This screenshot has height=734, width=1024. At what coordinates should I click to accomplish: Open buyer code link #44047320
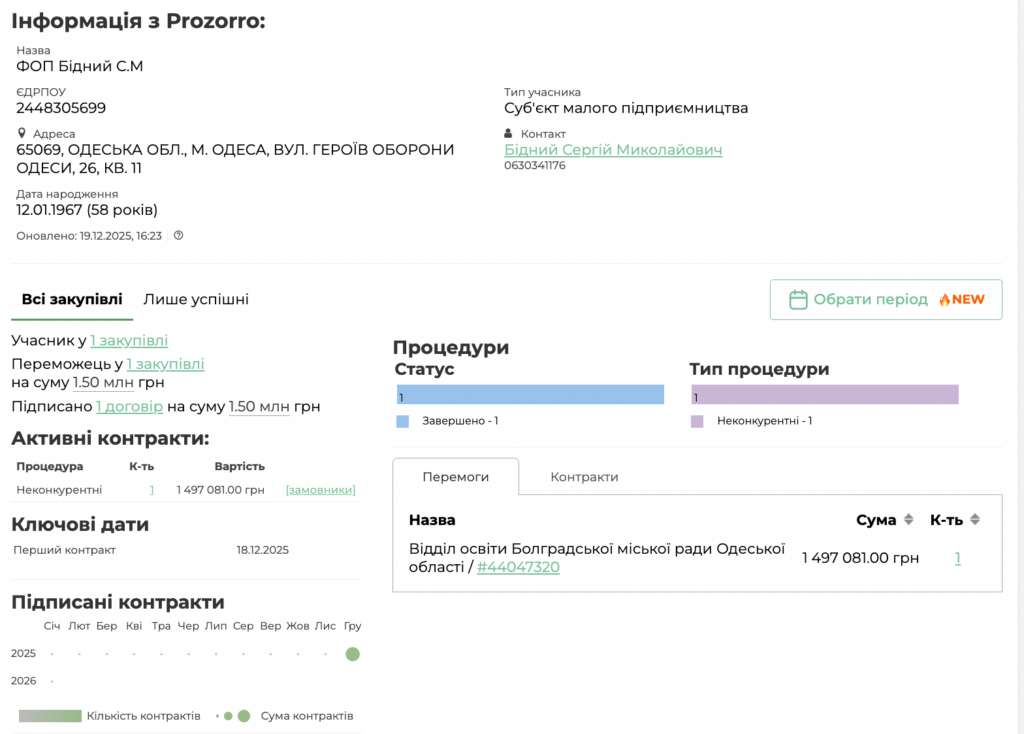pos(518,567)
